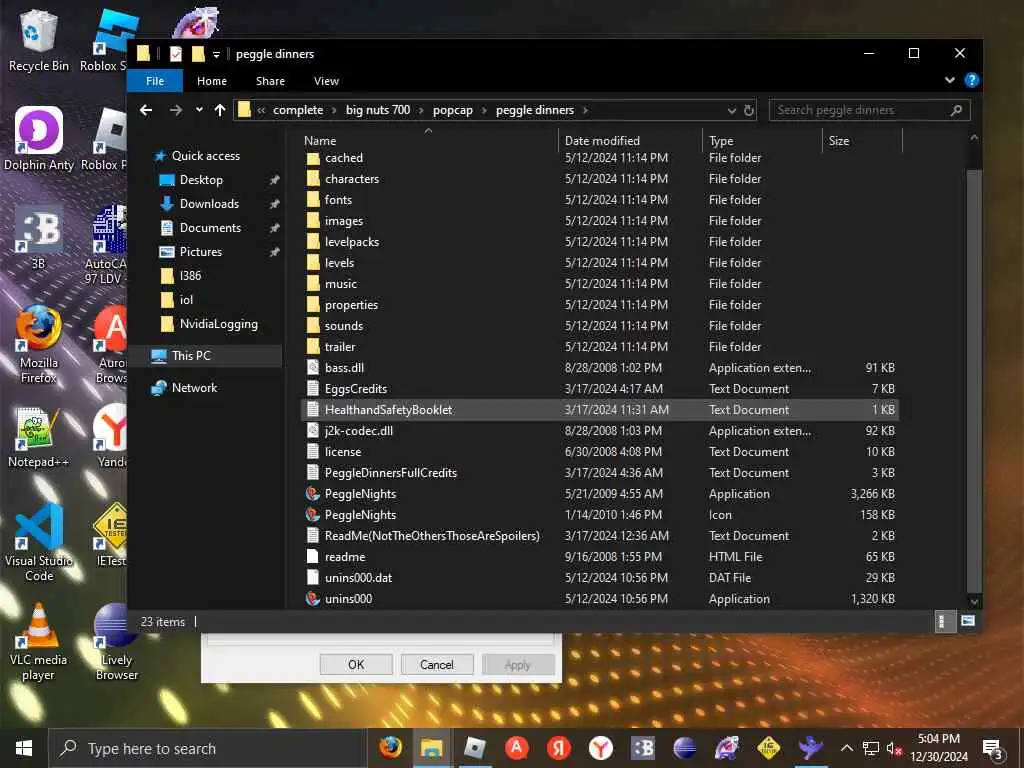
Task: Select bass.dll file
Action: (x=344, y=368)
